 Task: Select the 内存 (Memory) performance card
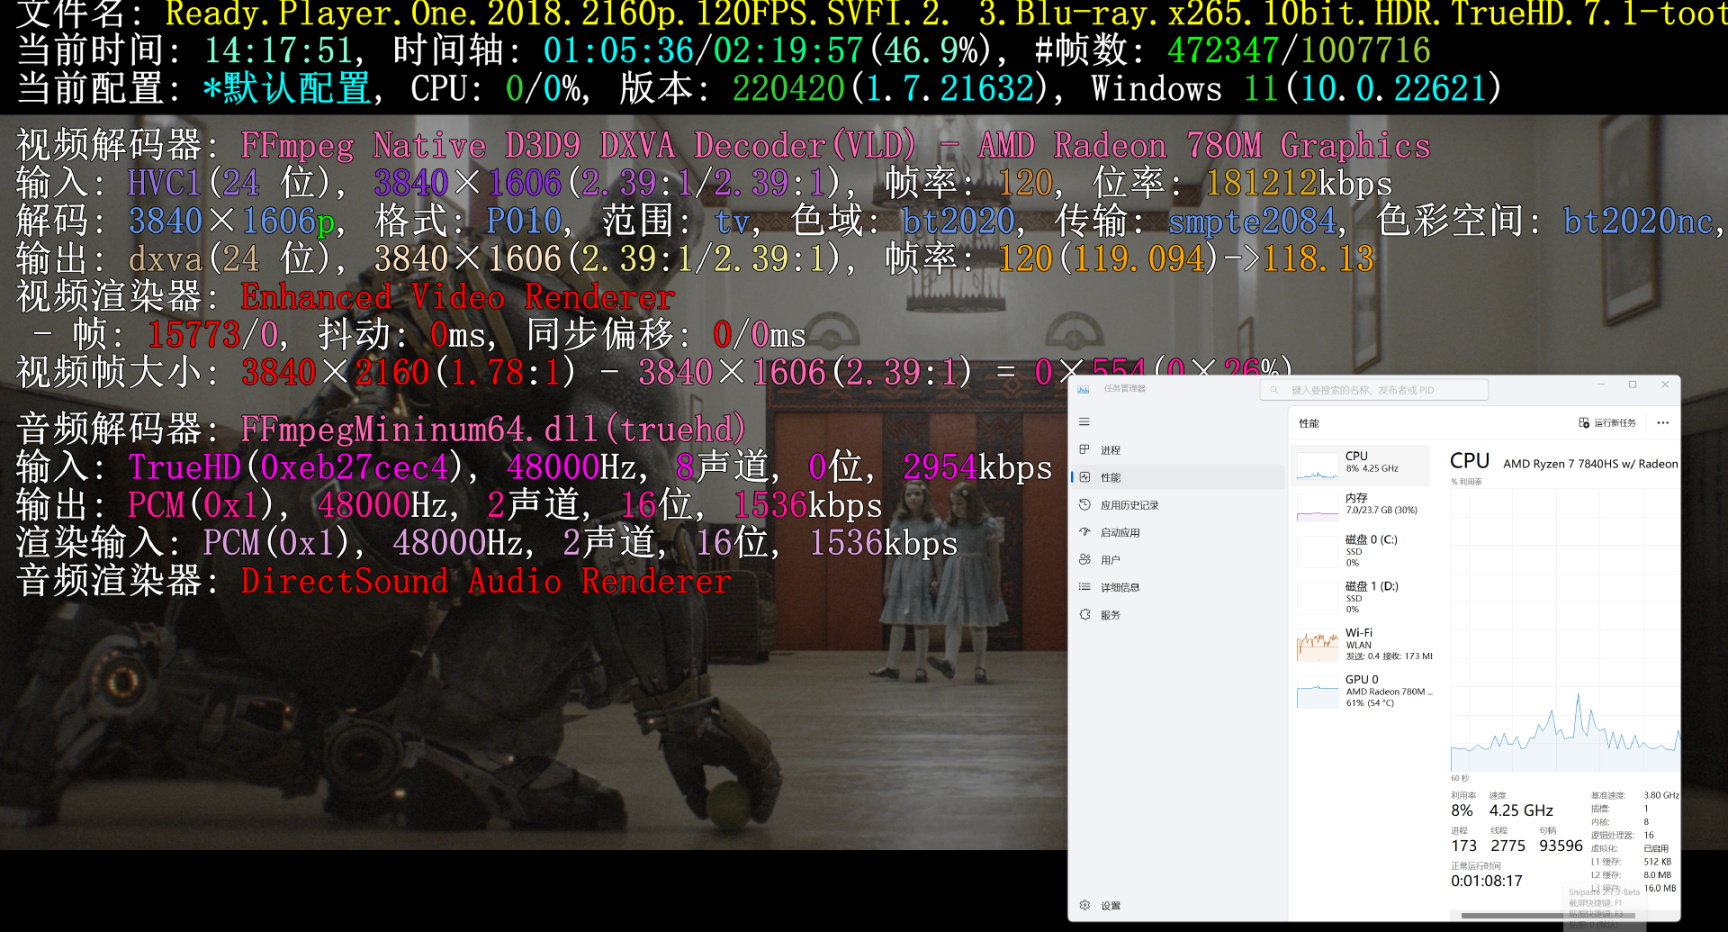tap(1363, 504)
